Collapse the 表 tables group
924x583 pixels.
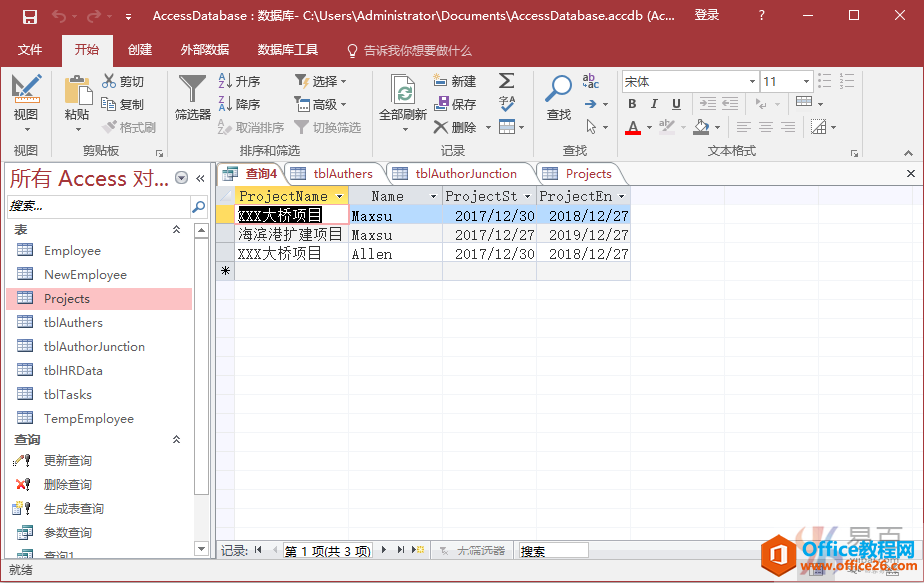177,230
